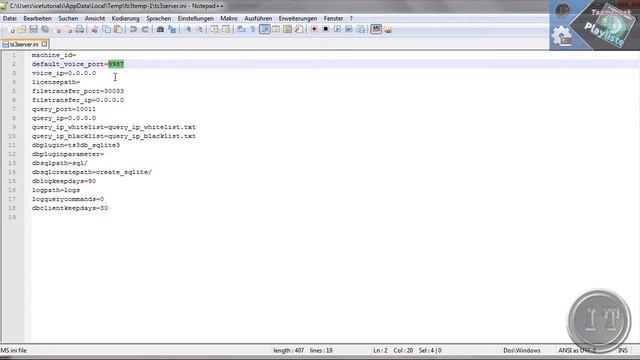Image resolution: width=640 pixels, height=360 pixels.
Task: Click the ABC spell check icon
Action: pyautogui.click(x=376, y=29)
